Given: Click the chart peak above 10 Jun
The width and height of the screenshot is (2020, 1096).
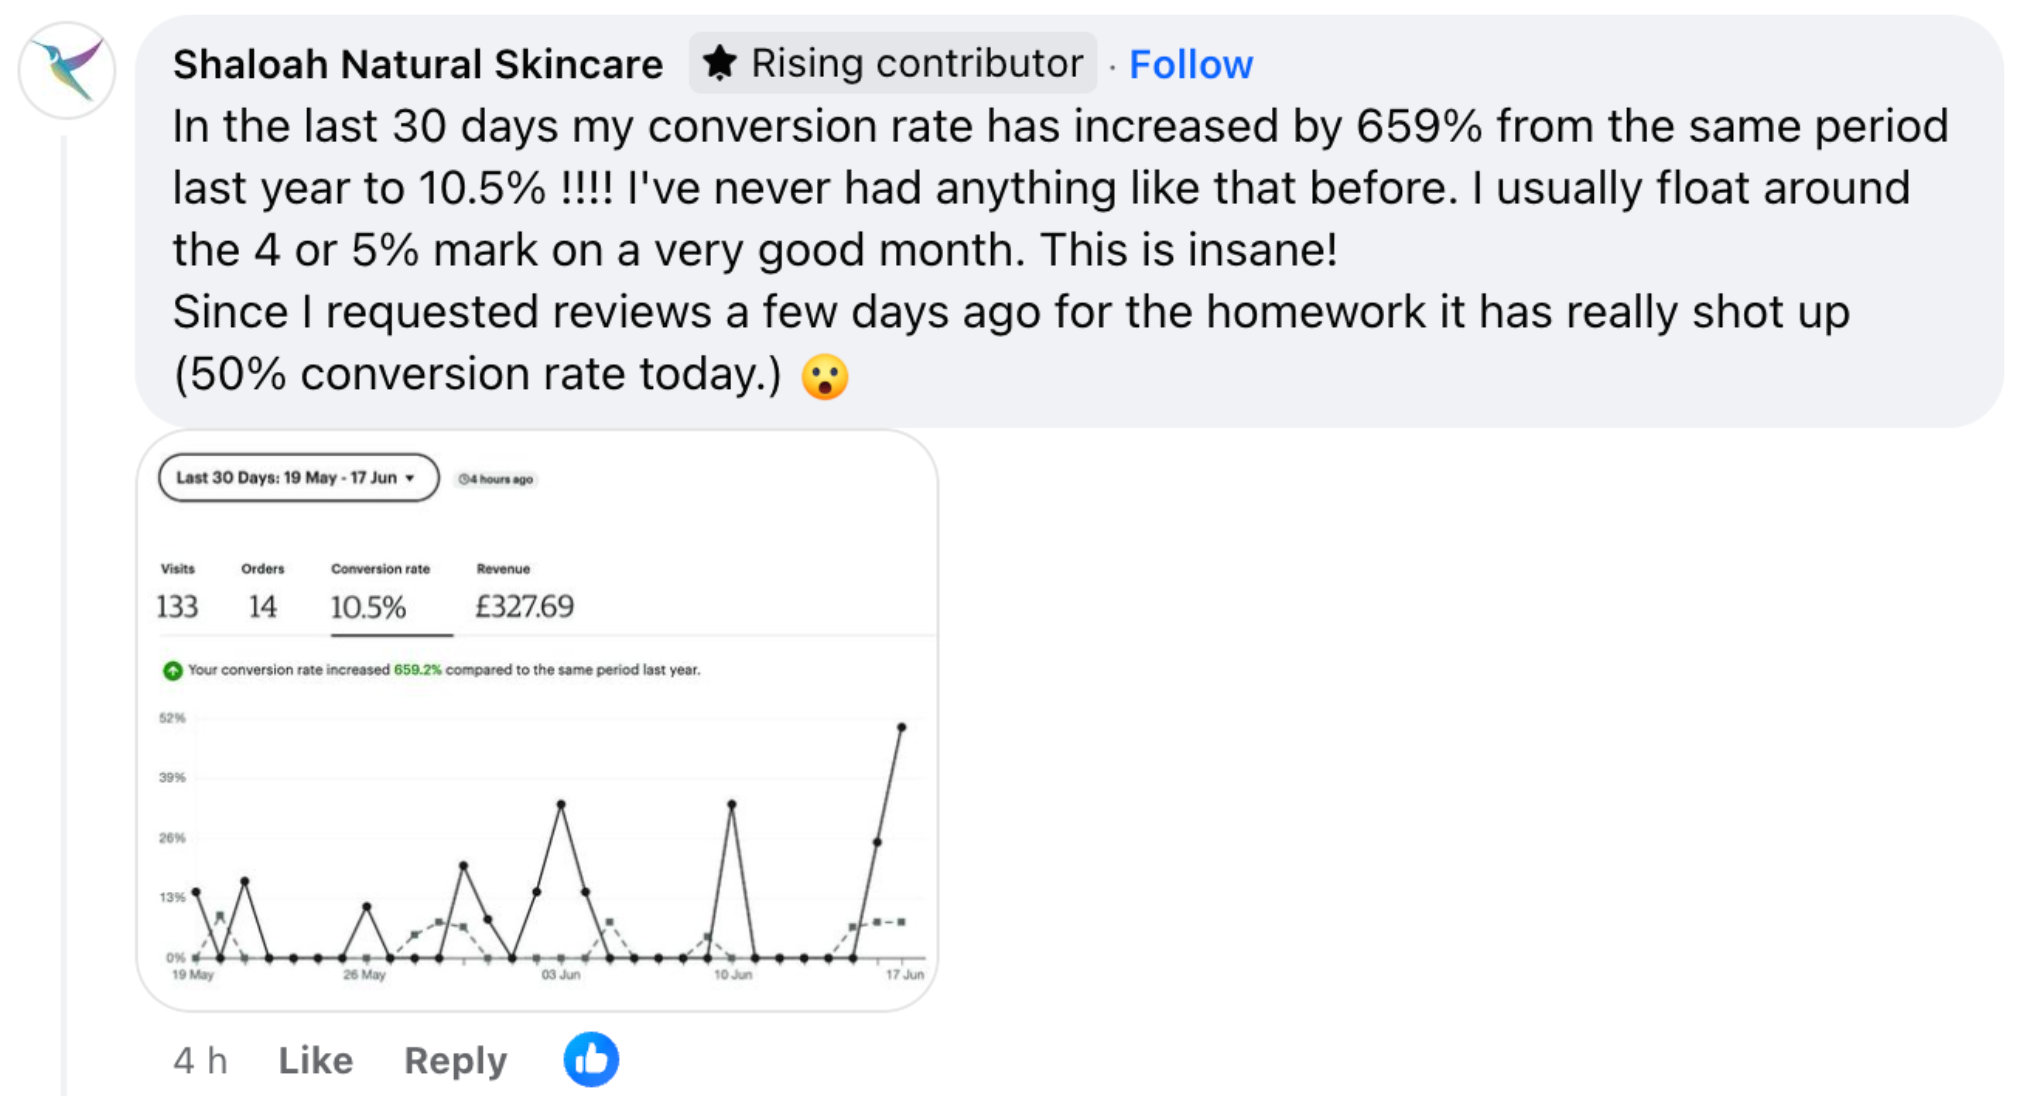Looking at the screenshot, I should pos(732,804).
